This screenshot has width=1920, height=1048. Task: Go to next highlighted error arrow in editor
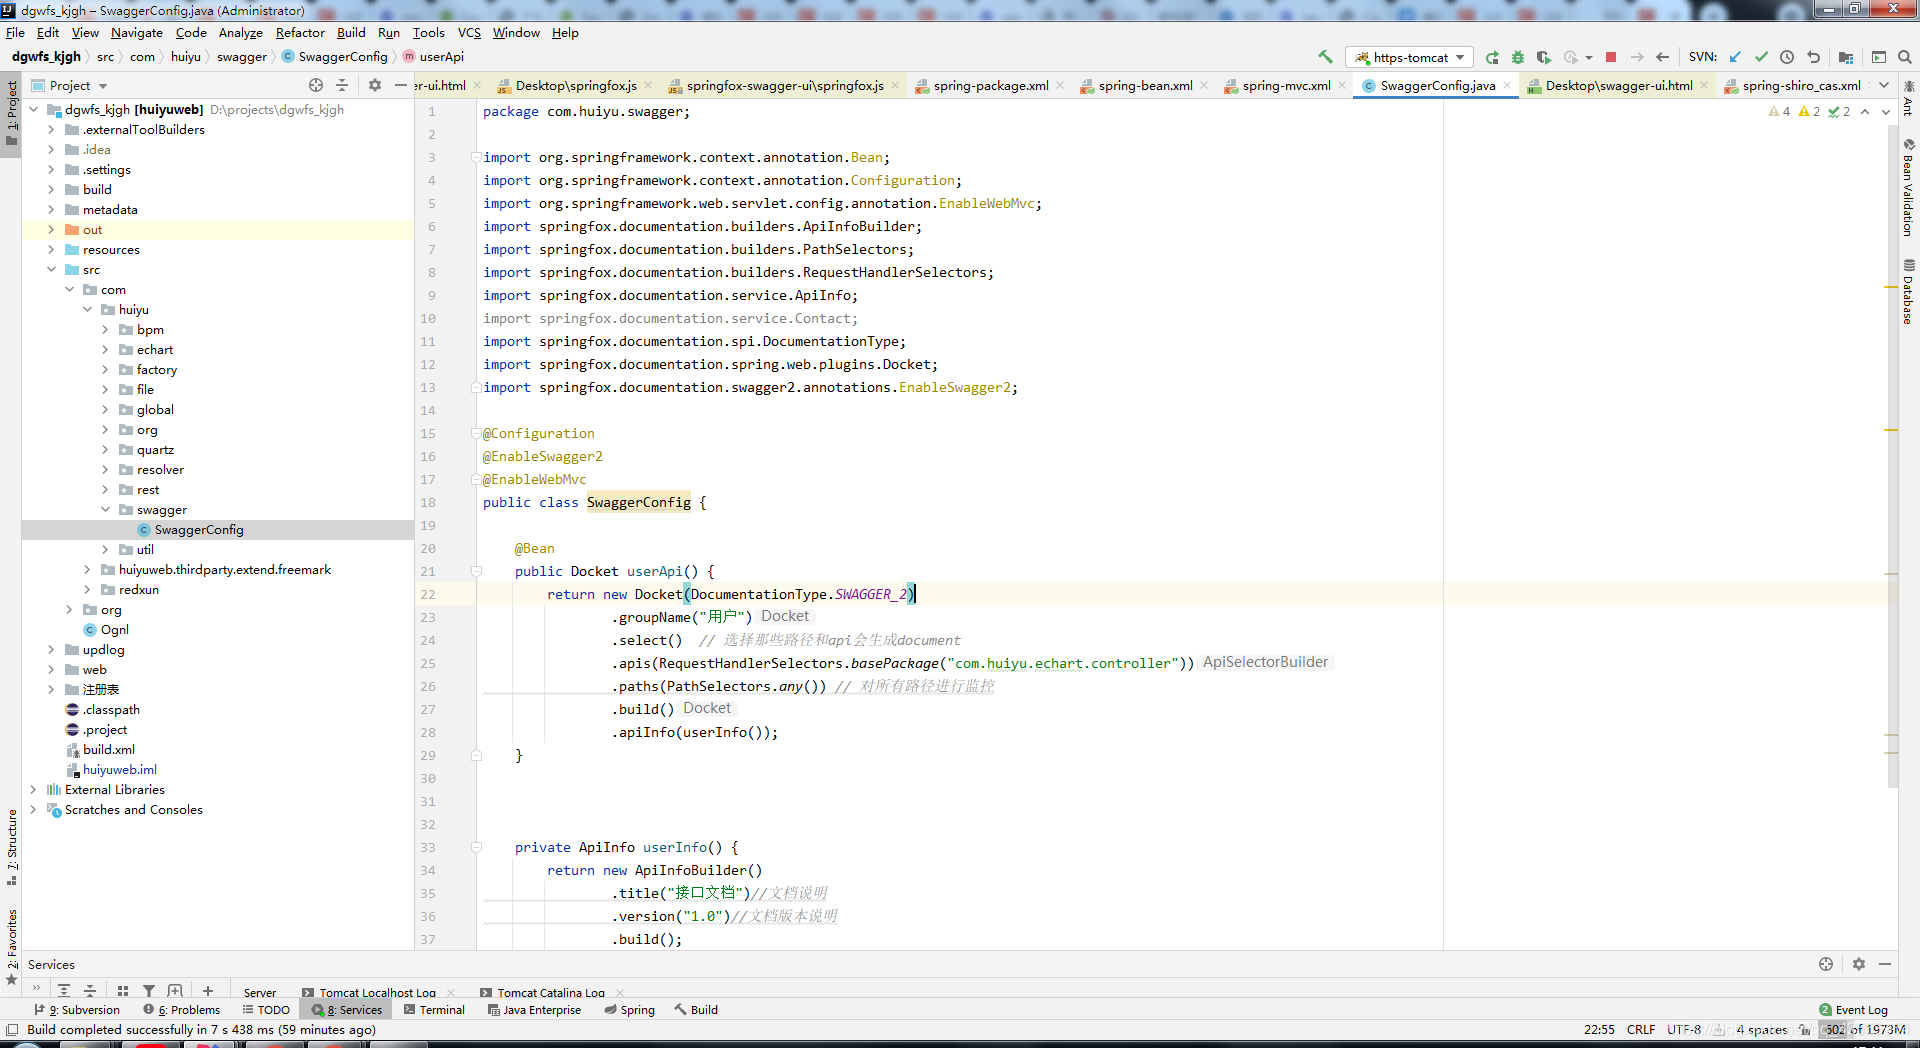[x=1886, y=112]
